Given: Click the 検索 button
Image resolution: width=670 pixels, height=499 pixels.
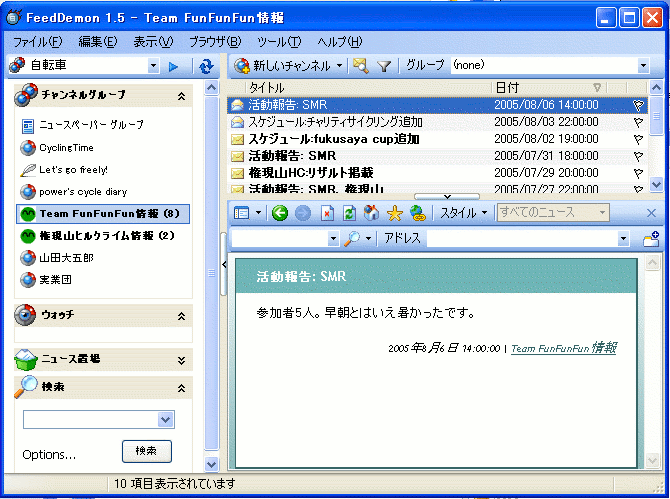Looking at the screenshot, I should coord(146,451).
